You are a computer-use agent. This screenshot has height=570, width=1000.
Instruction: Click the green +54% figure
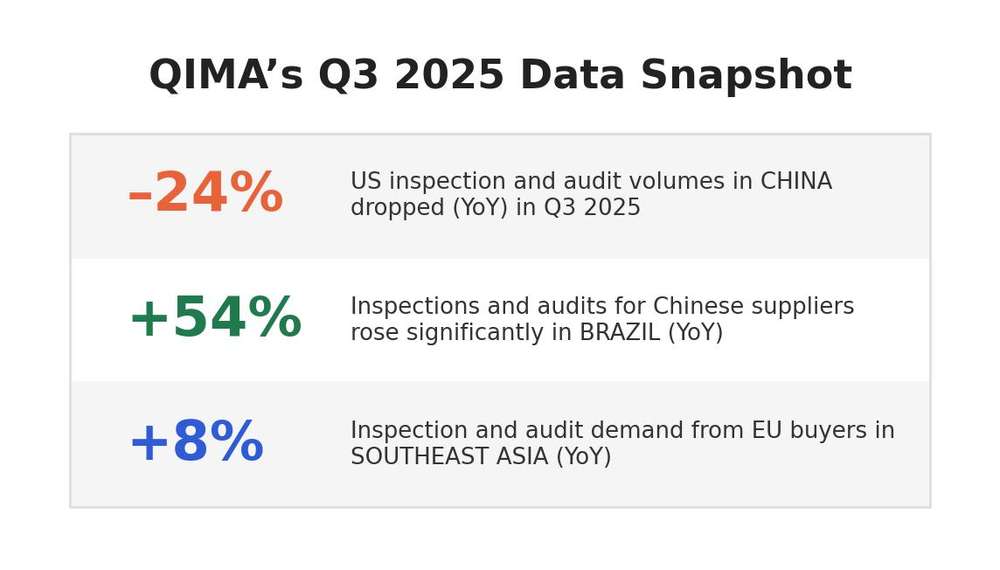pyautogui.click(x=215, y=317)
